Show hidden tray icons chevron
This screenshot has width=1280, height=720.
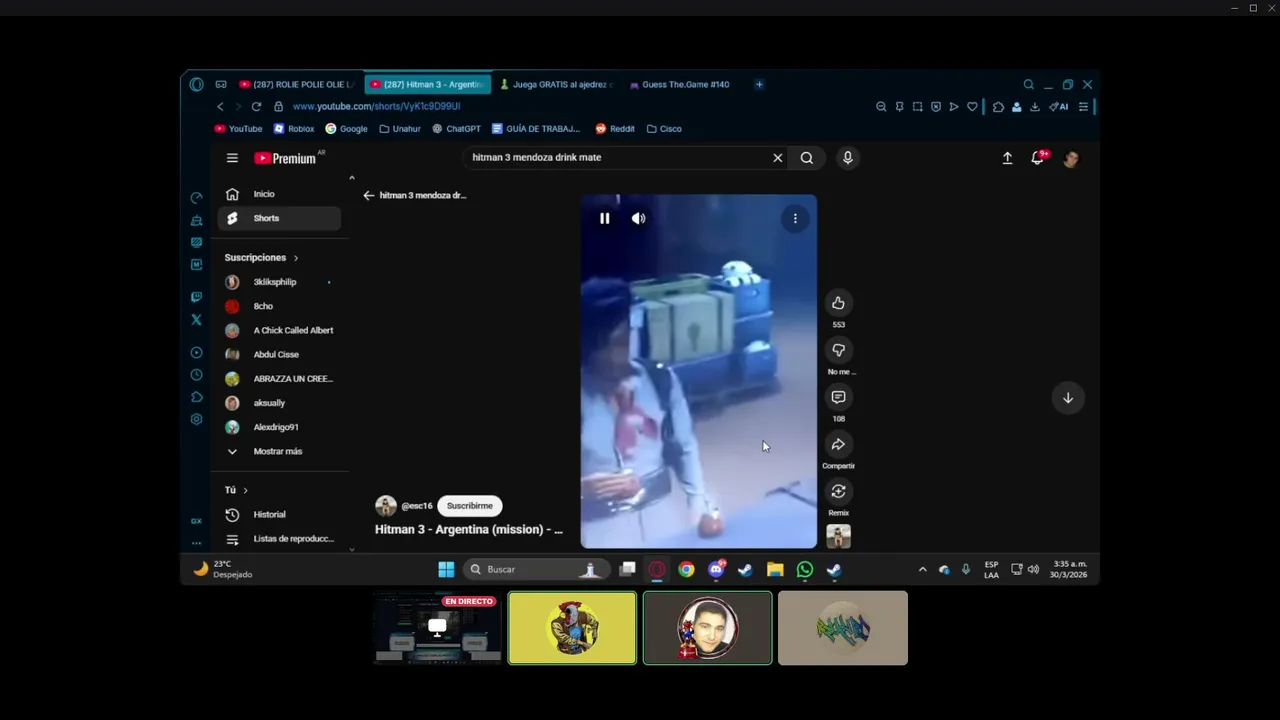pyautogui.click(x=922, y=569)
